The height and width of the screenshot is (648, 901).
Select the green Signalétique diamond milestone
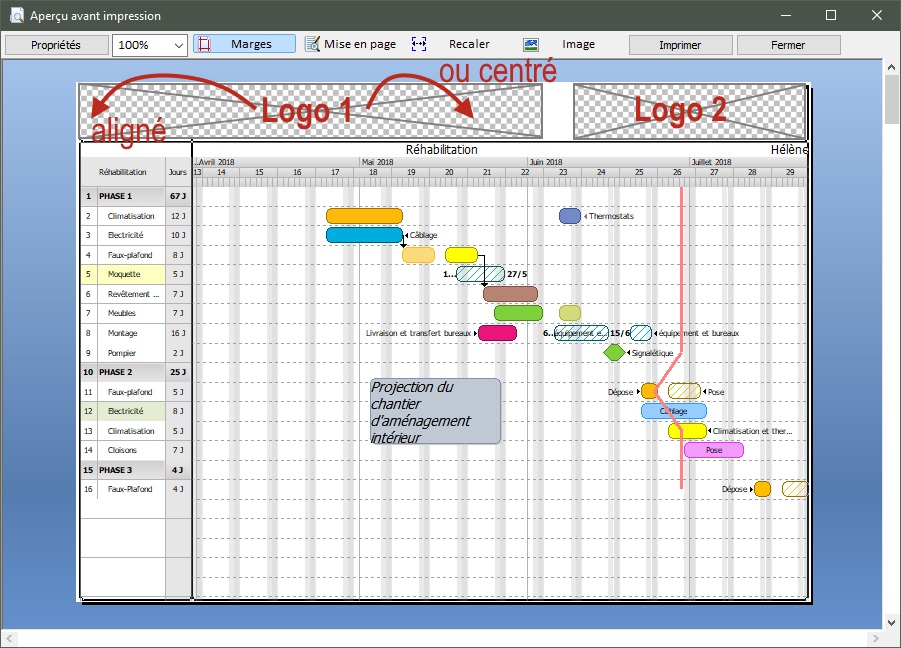(614, 352)
